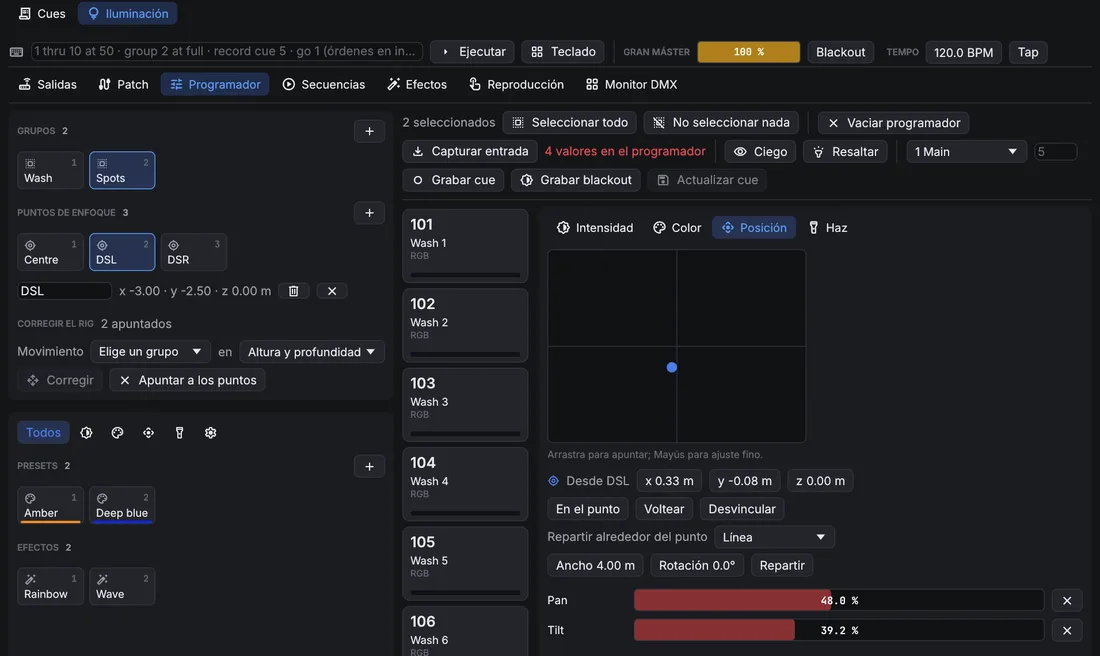Click the Apuntar a los puntos button

[187, 380]
